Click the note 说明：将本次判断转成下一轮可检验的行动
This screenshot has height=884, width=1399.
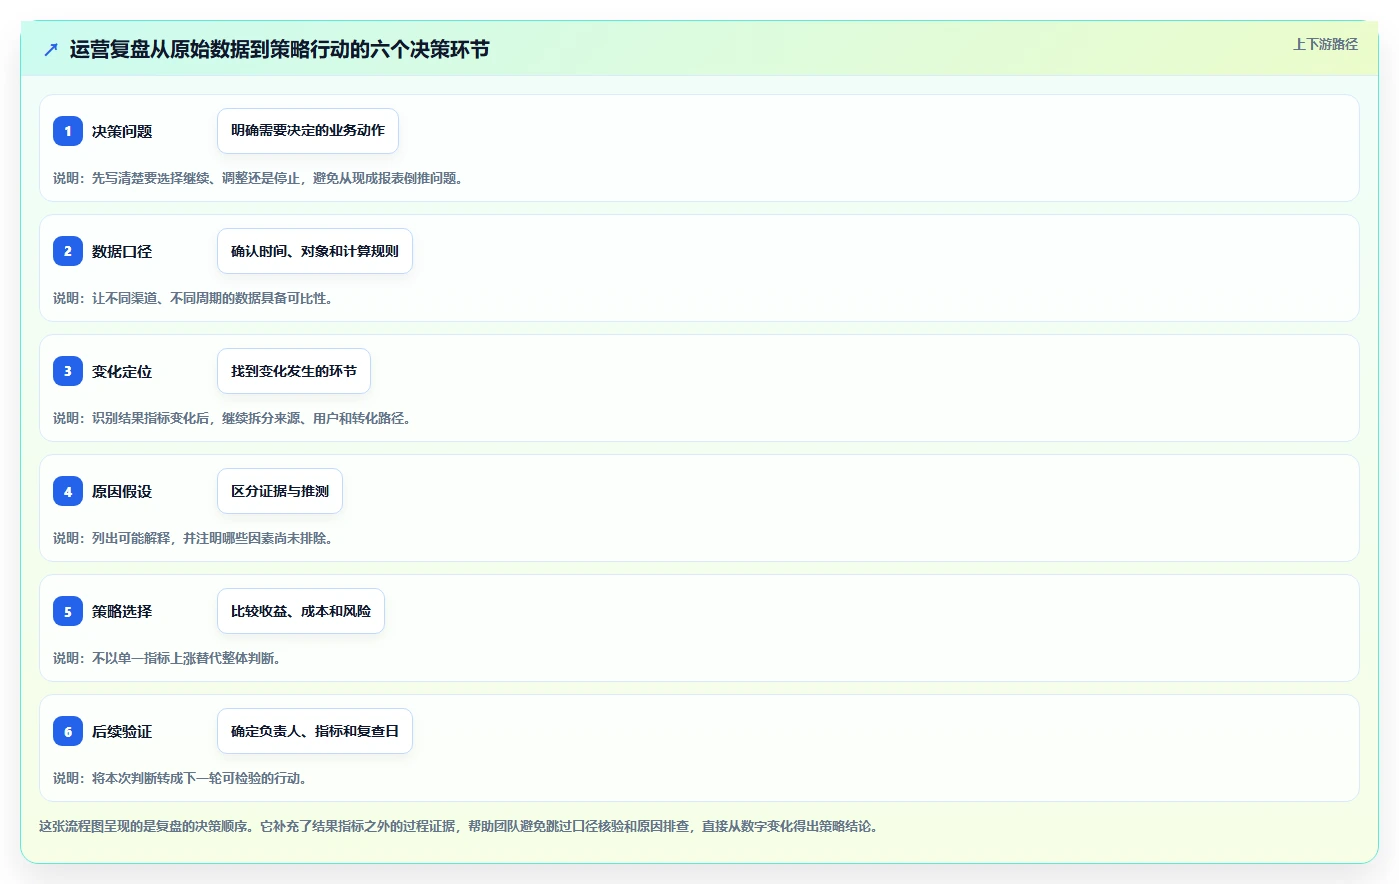pos(180,778)
